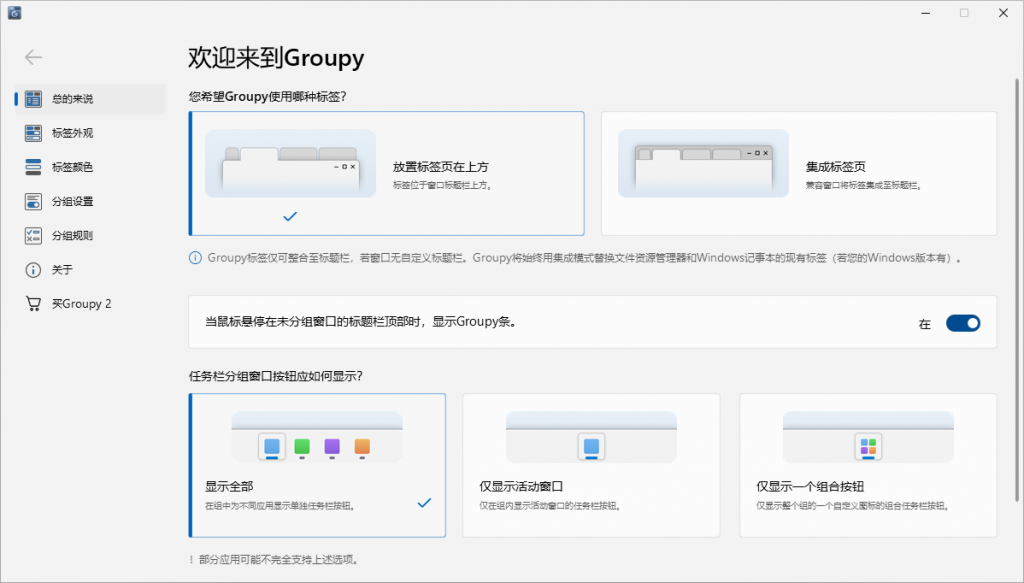This screenshot has width=1024, height=583.
Task: Select the 总的来说 sidebar icon
Action: point(31,100)
